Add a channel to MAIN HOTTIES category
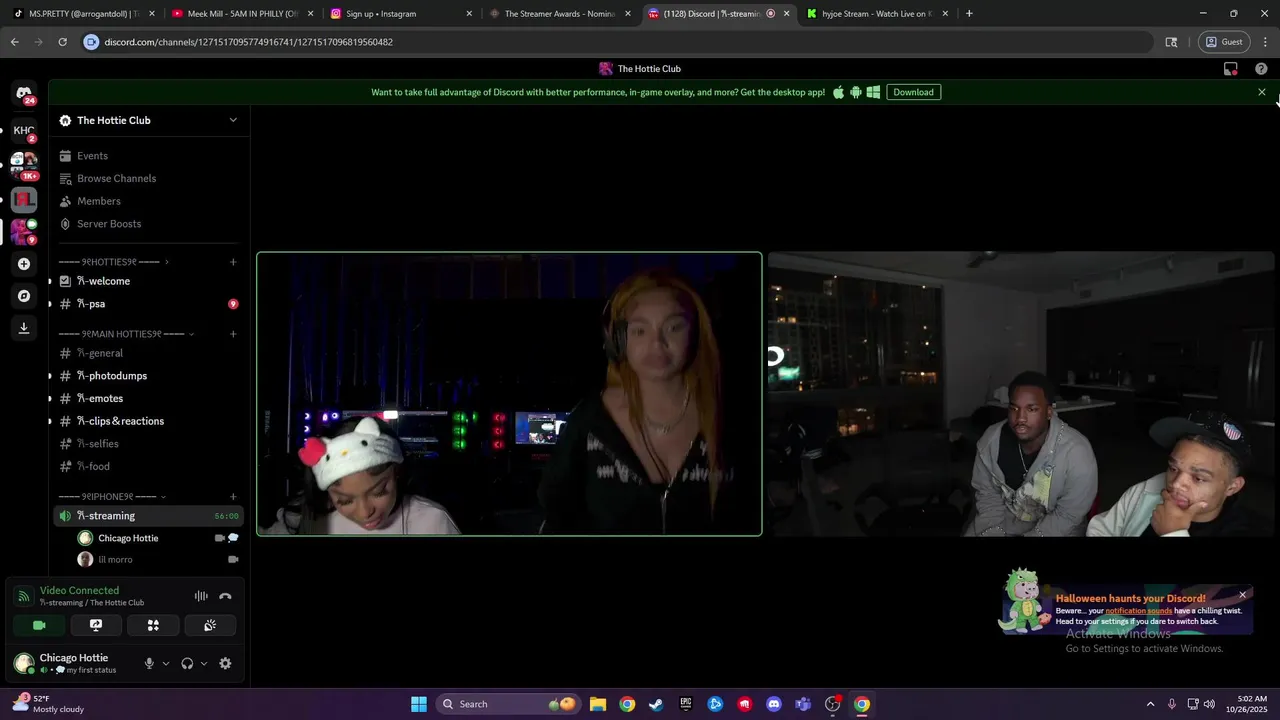This screenshot has width=1280, height=720. (233, 334)
